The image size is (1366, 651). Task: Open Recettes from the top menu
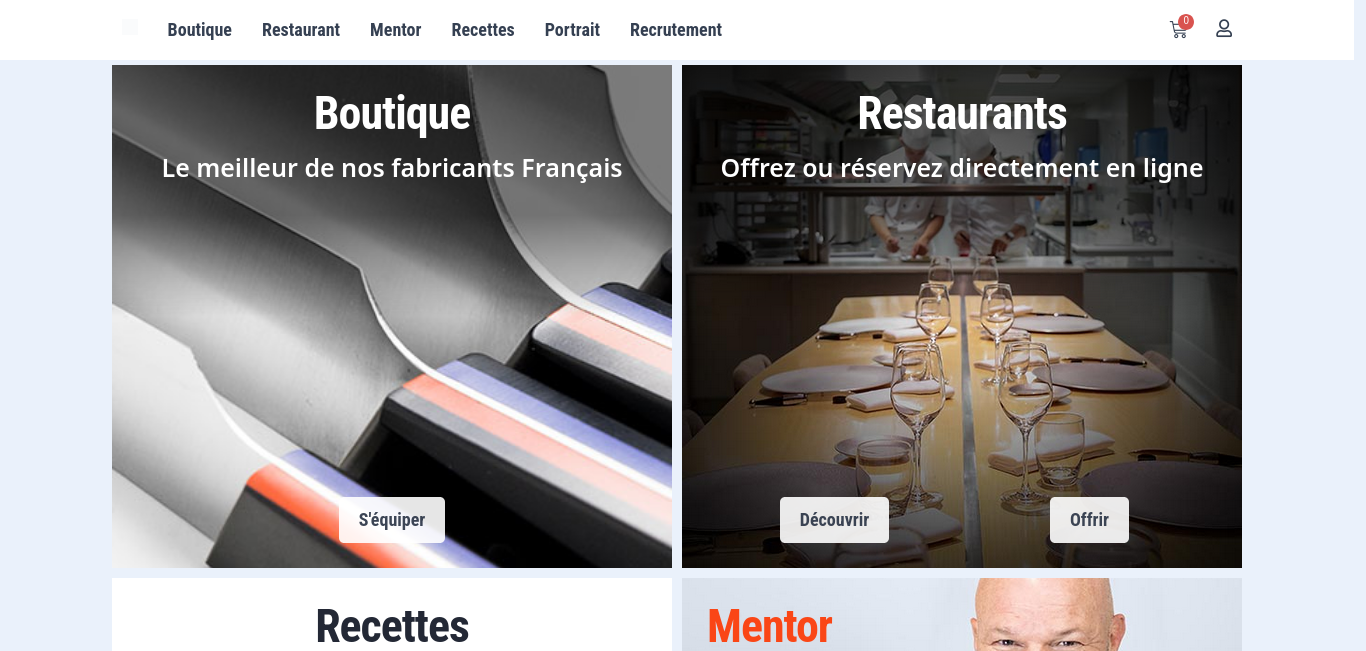pyautogui.click(x=483, y=30)
